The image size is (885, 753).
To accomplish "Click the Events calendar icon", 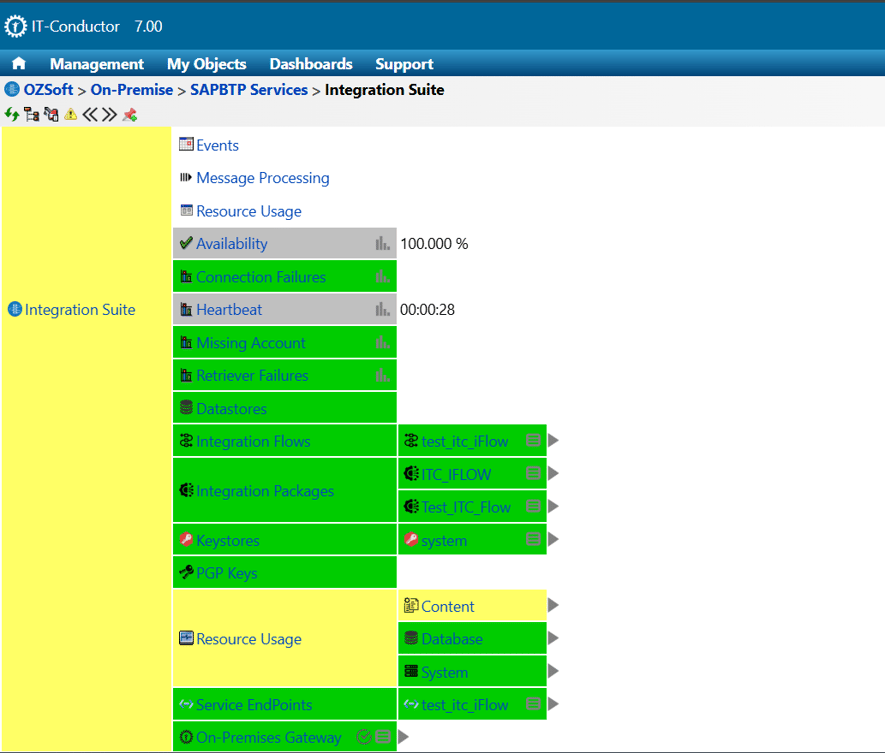I will point(186,145).
